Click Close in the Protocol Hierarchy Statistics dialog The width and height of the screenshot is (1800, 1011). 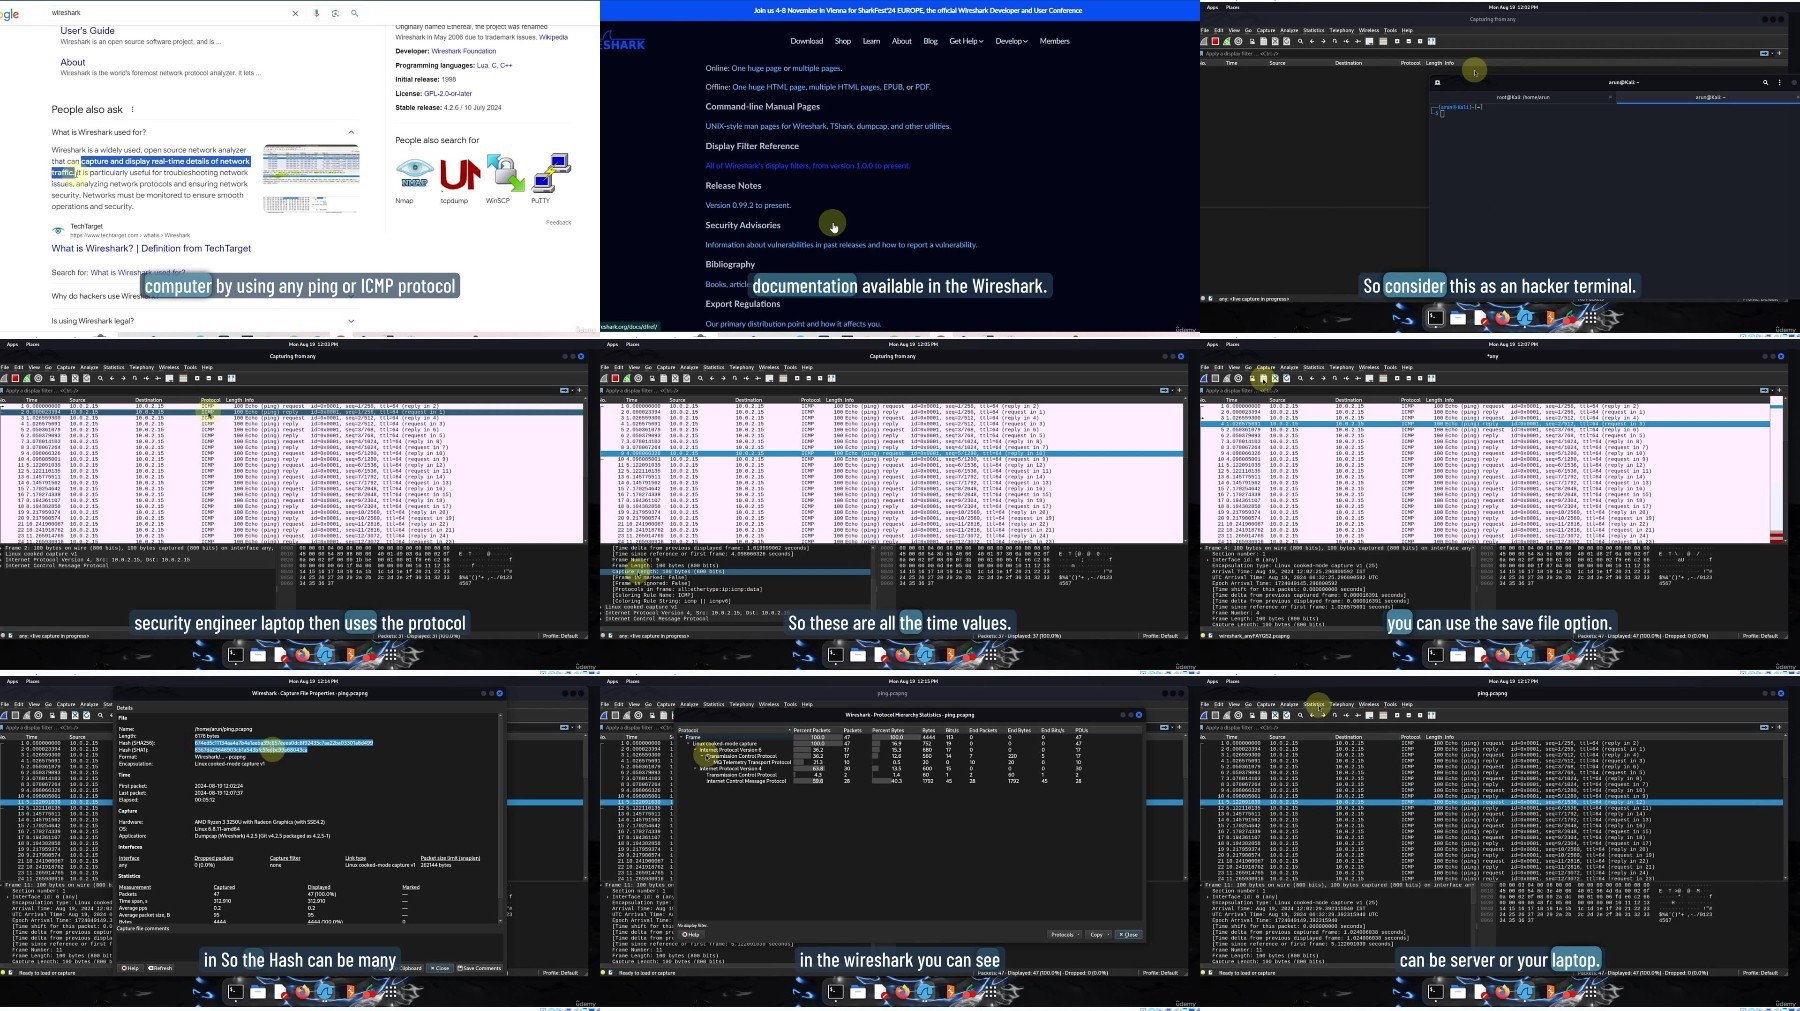(1128, 934)
